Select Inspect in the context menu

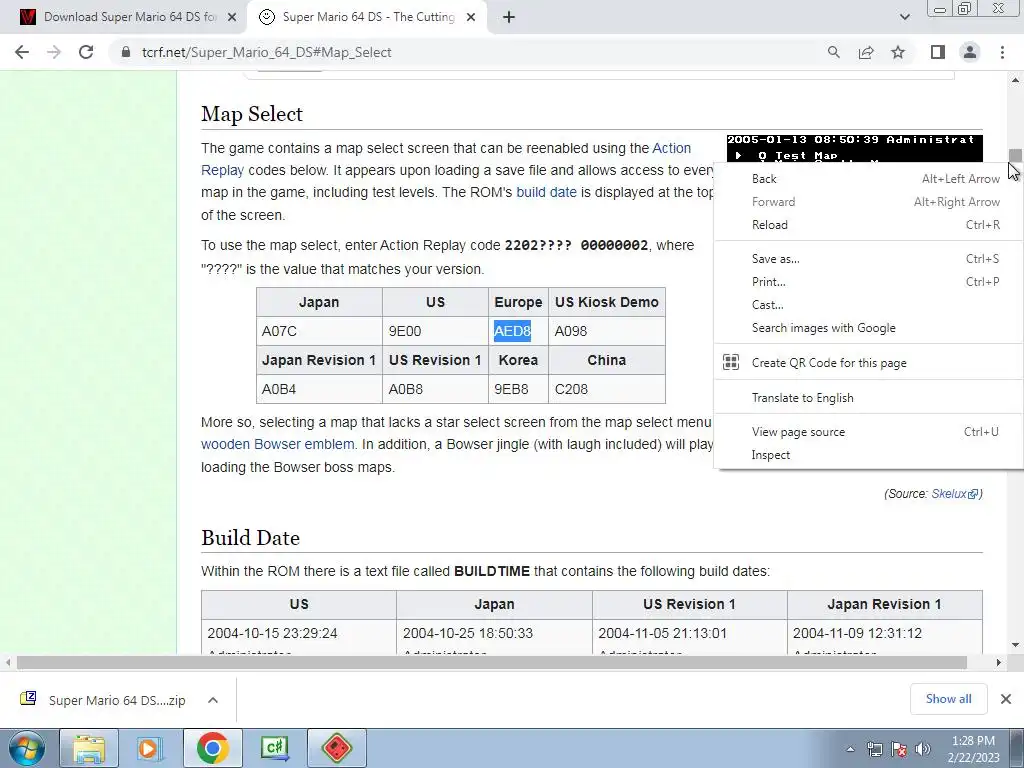point(869,455)
